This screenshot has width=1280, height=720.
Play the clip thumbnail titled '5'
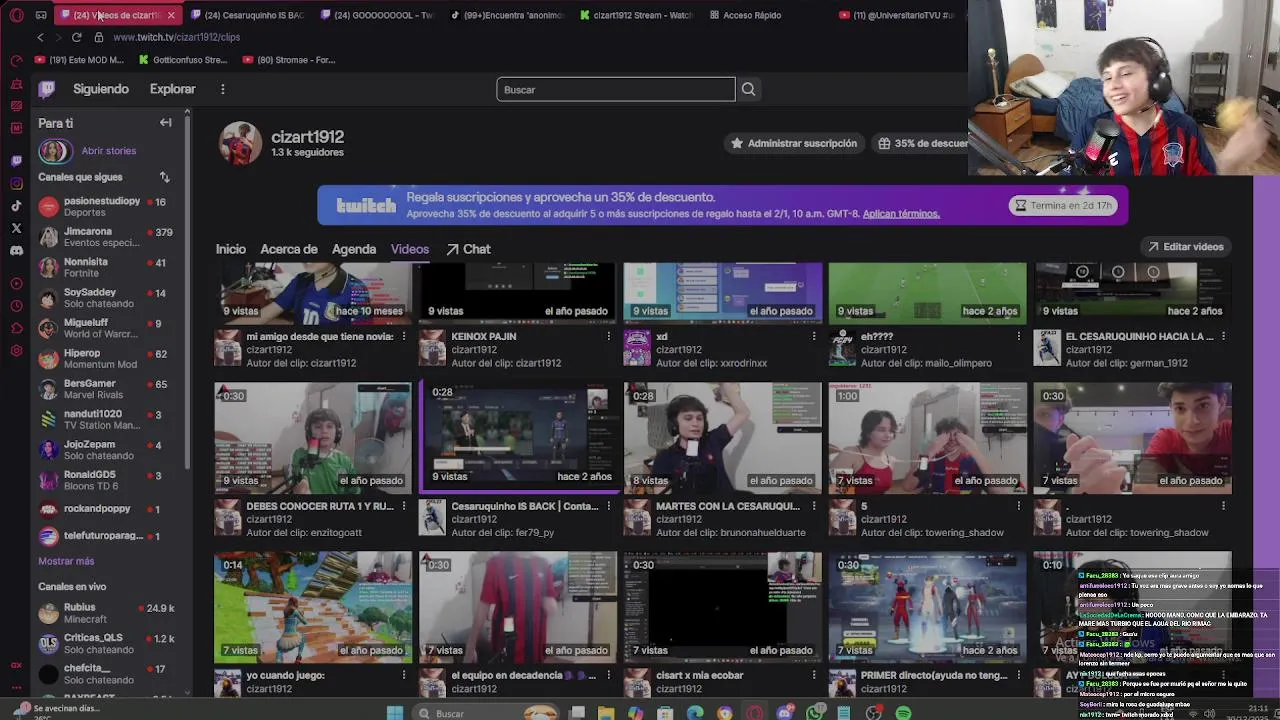coord(927,438)
